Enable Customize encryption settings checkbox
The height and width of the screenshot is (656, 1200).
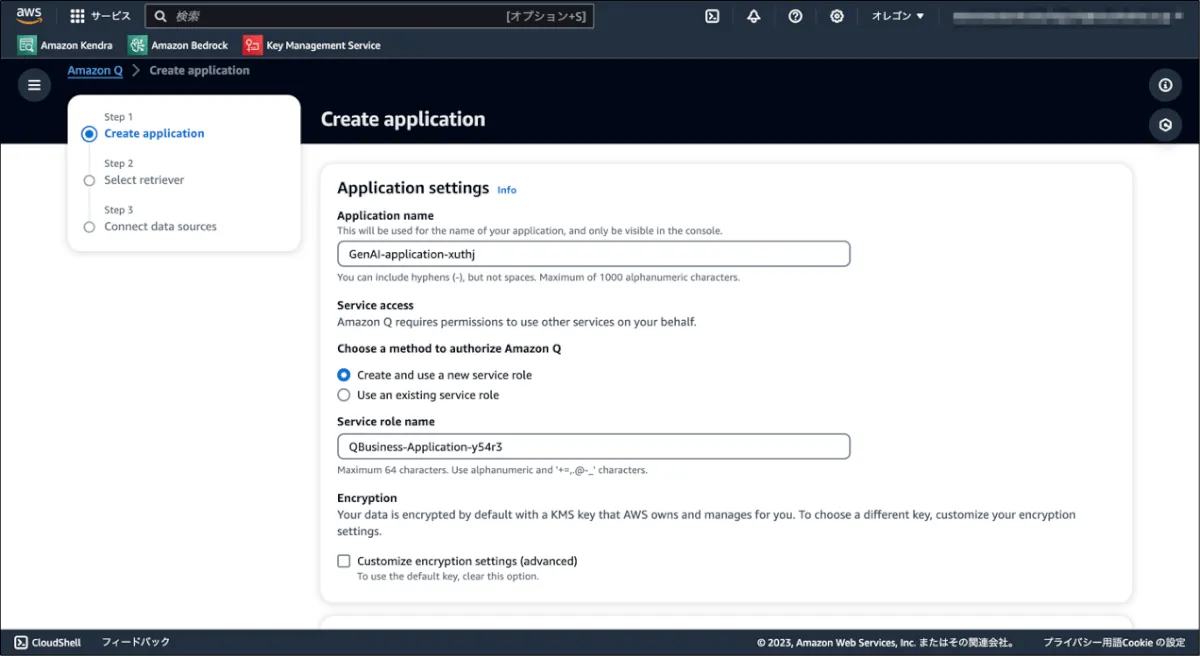(x=344, y=561)
